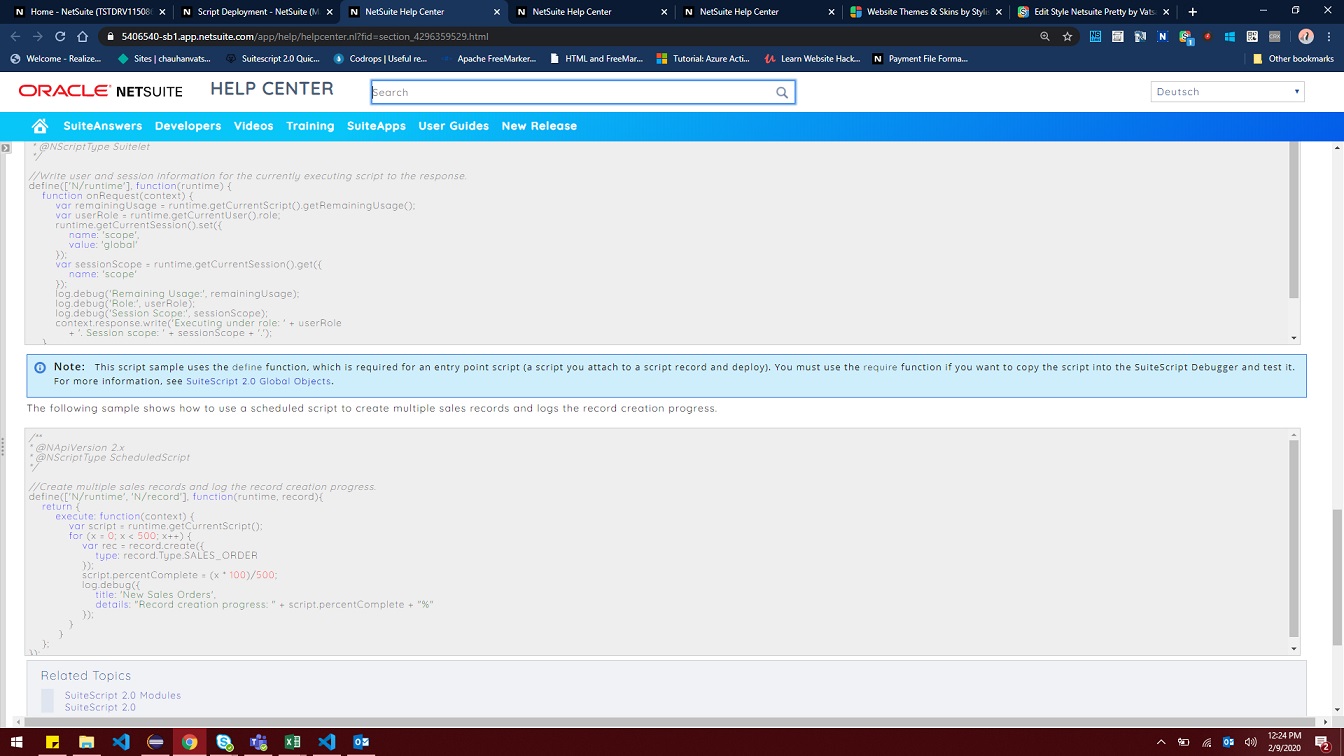Click the down arrow of ScheduledScript code scrollbar

(x=1295, y=649)
